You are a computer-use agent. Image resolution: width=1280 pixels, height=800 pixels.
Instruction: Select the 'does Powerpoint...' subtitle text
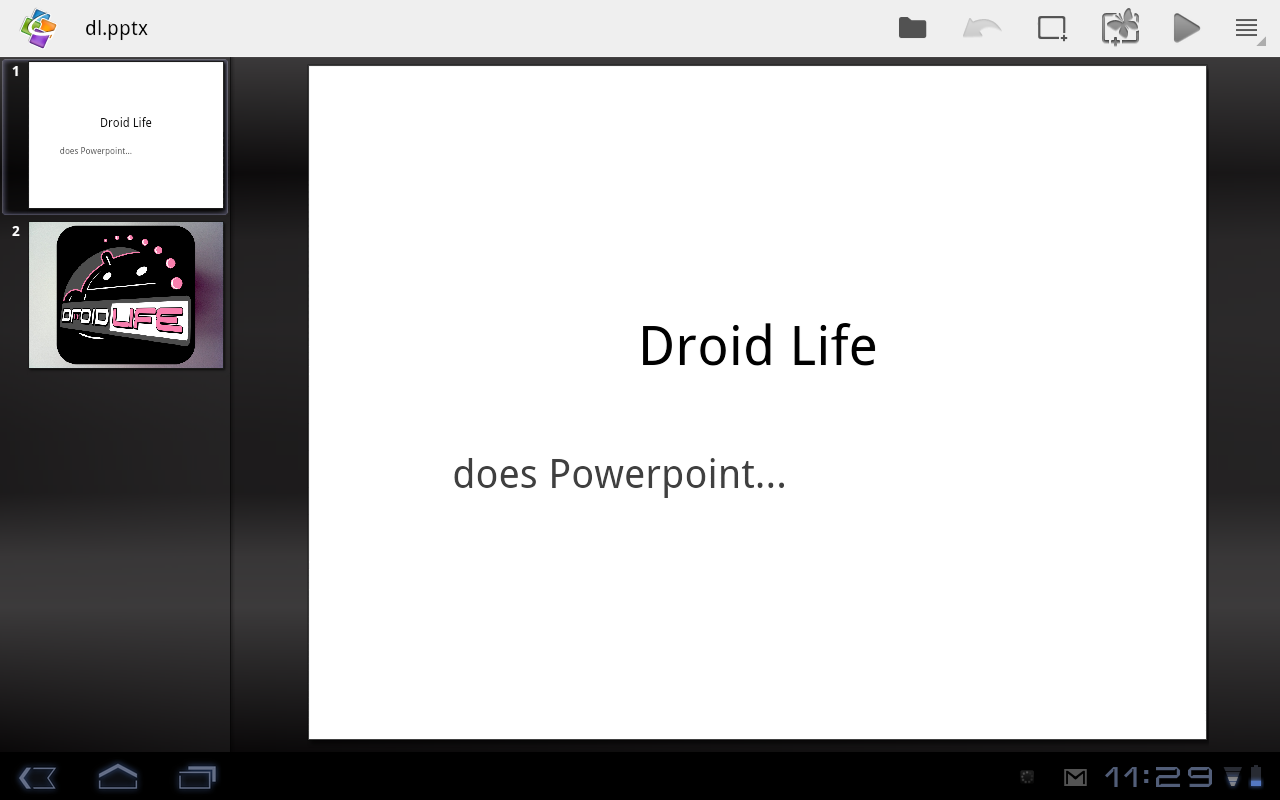(x=619, y=474)
